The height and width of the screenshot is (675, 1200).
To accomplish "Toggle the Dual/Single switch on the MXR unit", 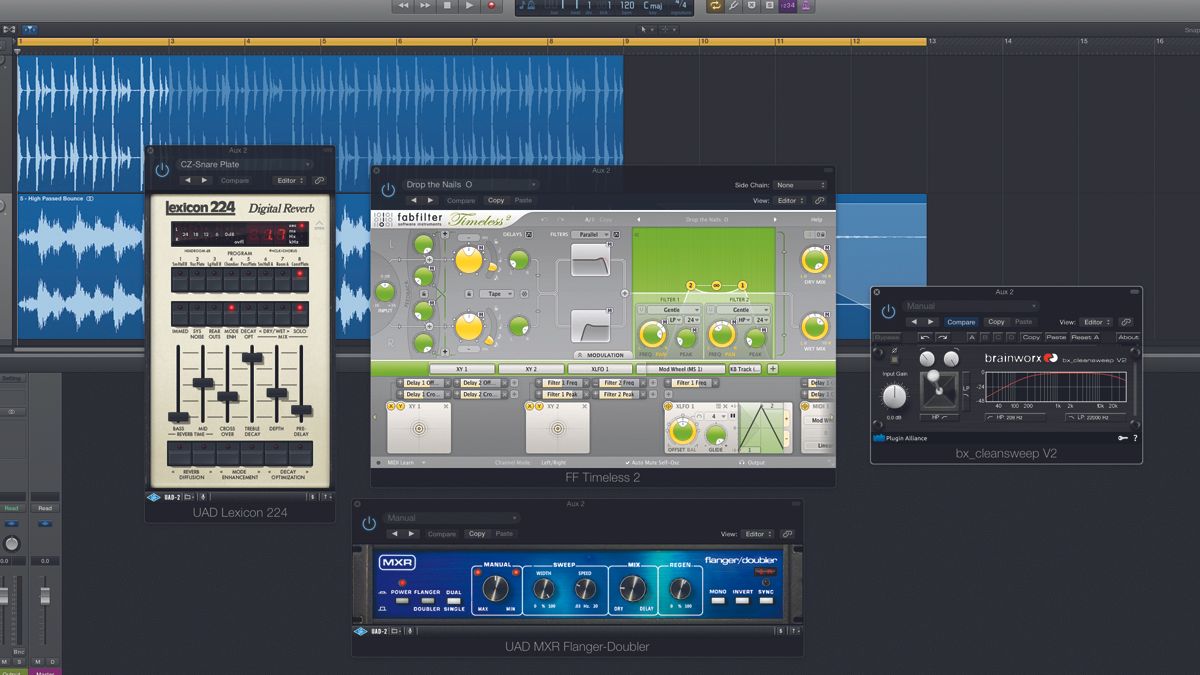I will click(x=454, y=601).
